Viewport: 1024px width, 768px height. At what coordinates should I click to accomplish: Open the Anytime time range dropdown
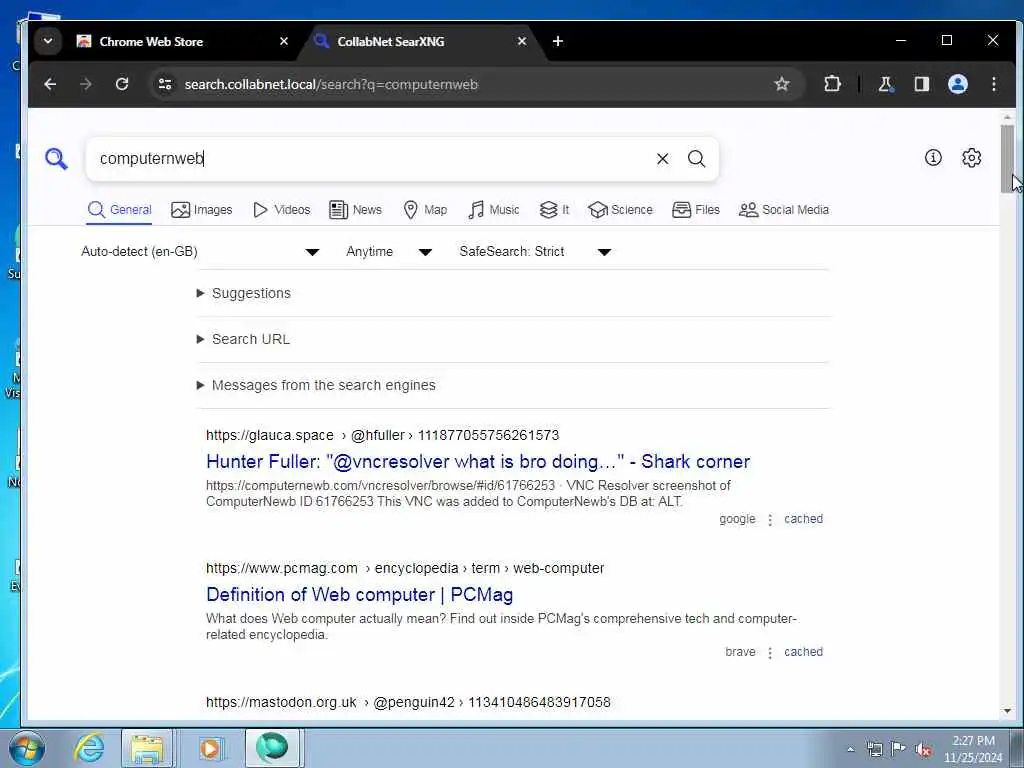click(x=389, y=251)
